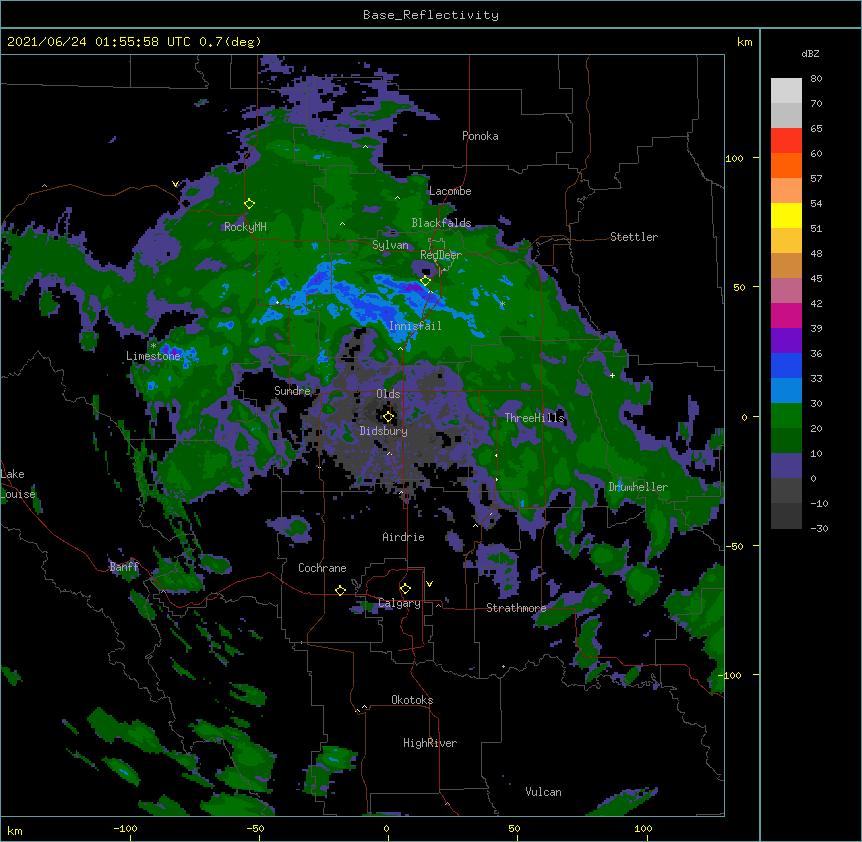Viewport: 862px width, 842px height.
Task: Click the yellow diamond marker beside RedDeer
Action: point(426,281)
